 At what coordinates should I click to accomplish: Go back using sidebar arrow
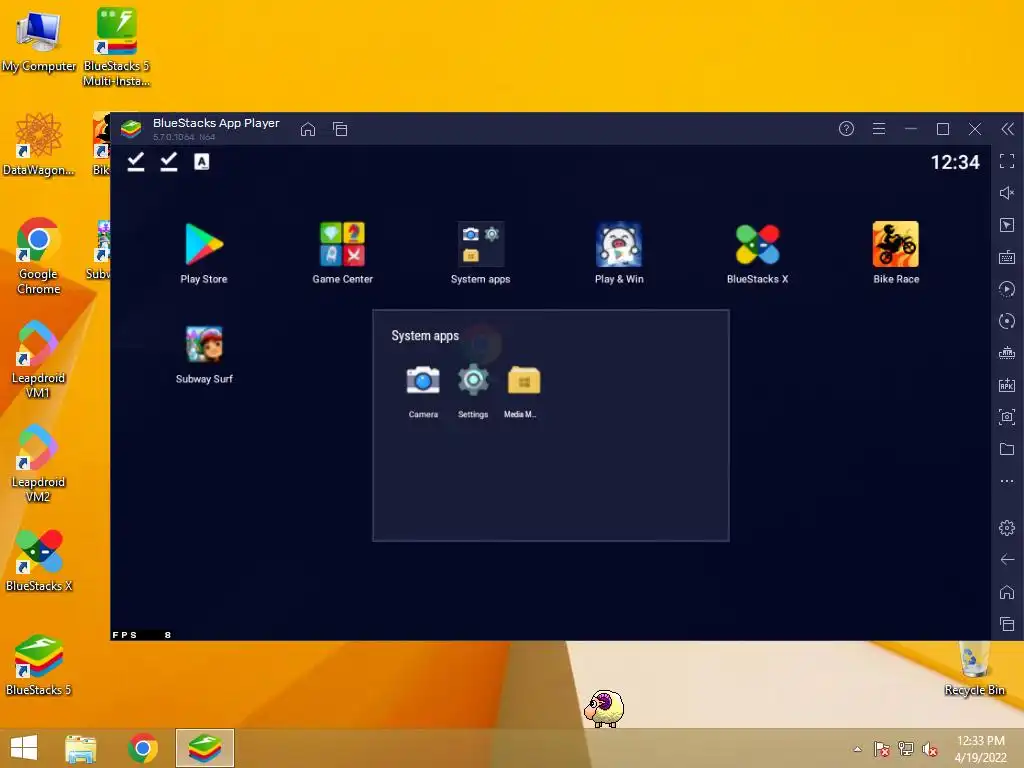[1007, 560]
